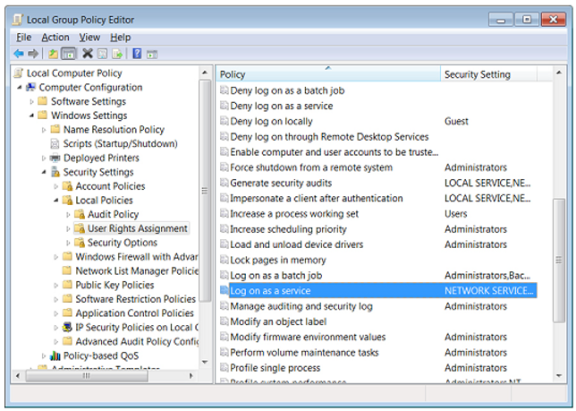Viewport: 576px width, 411px height.
Task: Collapse the Computer Configuration node
Action: tap(19, 87)
